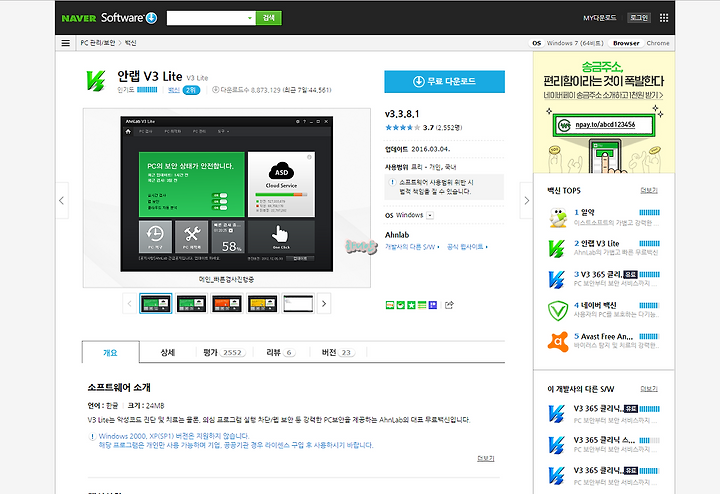Open 개발사의 다른 S/W link
The image size is (720, 494).
412,247
